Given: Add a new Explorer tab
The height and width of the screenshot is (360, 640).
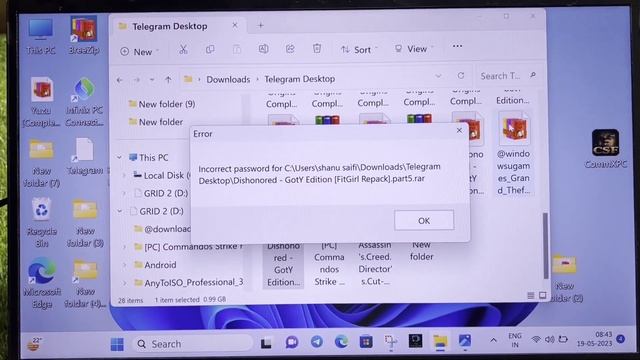Looking at the screenshot, I should pos(260,25).
